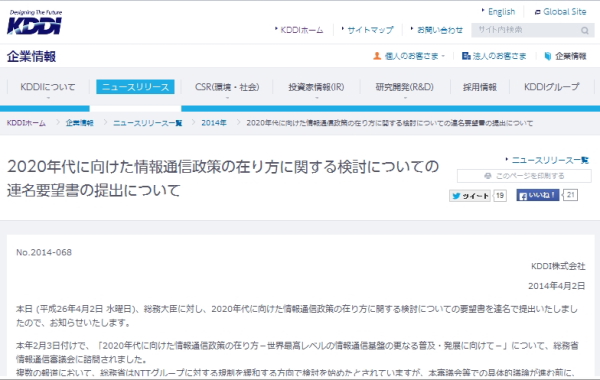The width and height of the screenshot is (600, 380).
Task: Expand 個人のお客さま dropdown
Action: 414,56
